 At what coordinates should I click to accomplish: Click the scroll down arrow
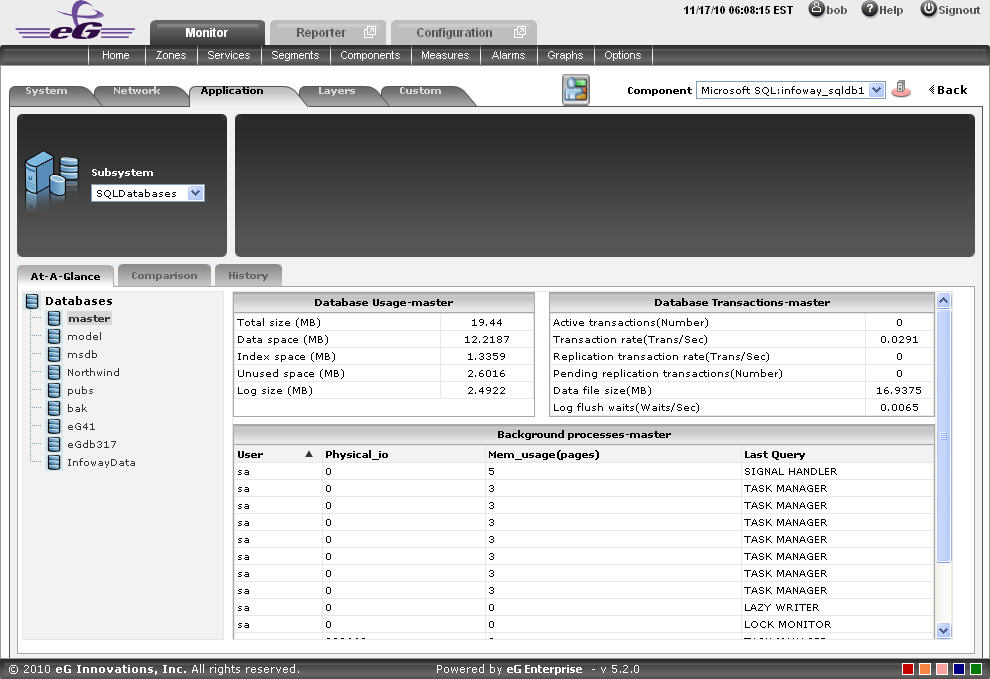pos(944,630)
